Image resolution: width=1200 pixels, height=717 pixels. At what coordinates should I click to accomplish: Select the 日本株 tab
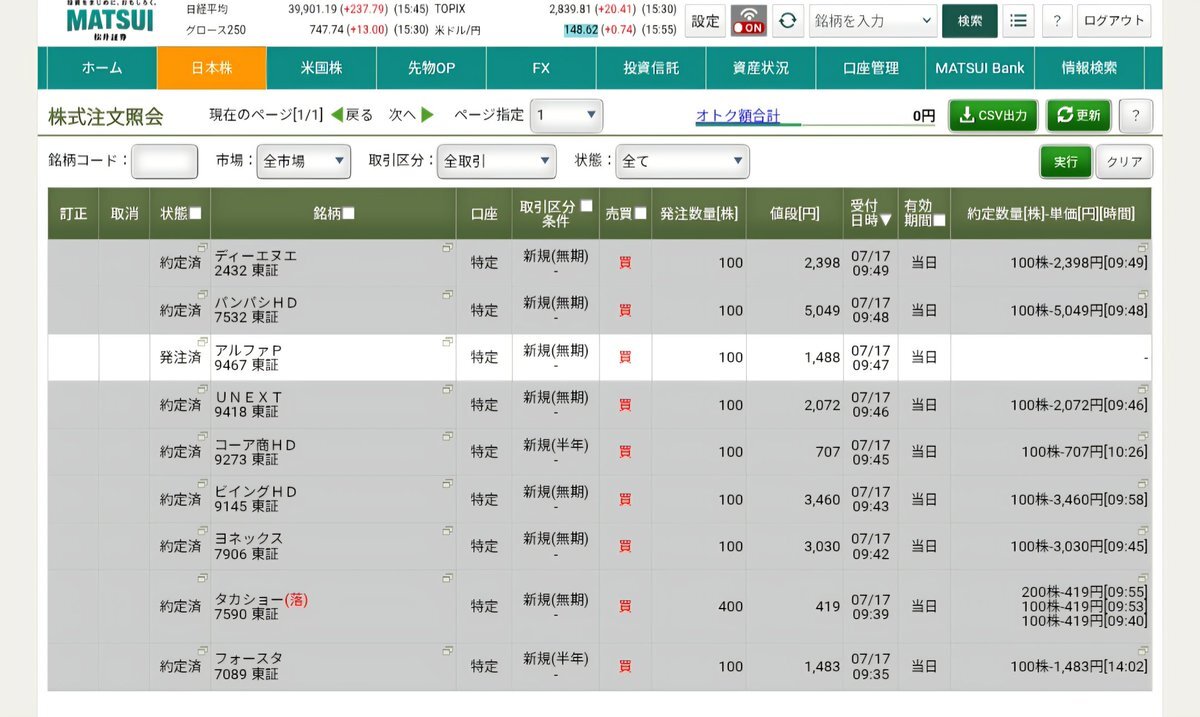point(212,68)
